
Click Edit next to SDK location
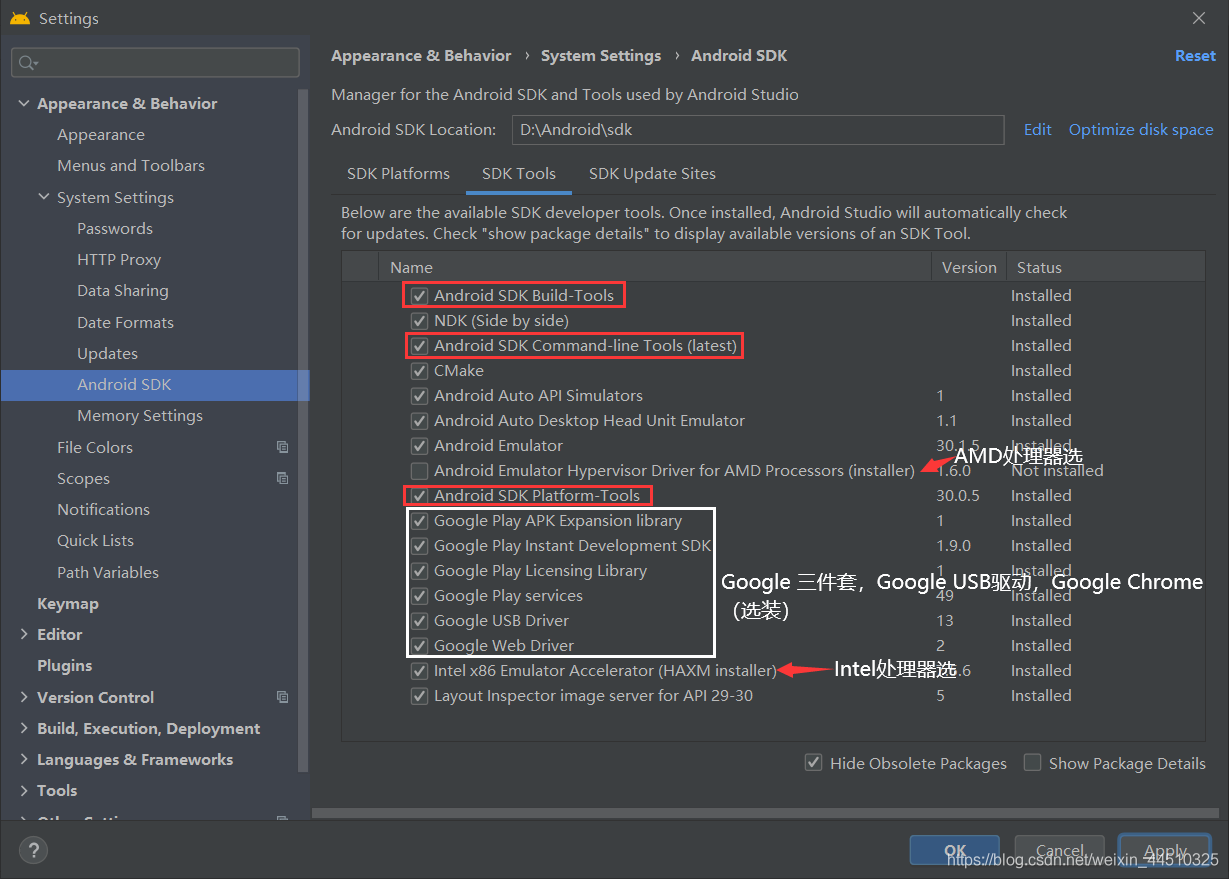[x=1037, y=130]
